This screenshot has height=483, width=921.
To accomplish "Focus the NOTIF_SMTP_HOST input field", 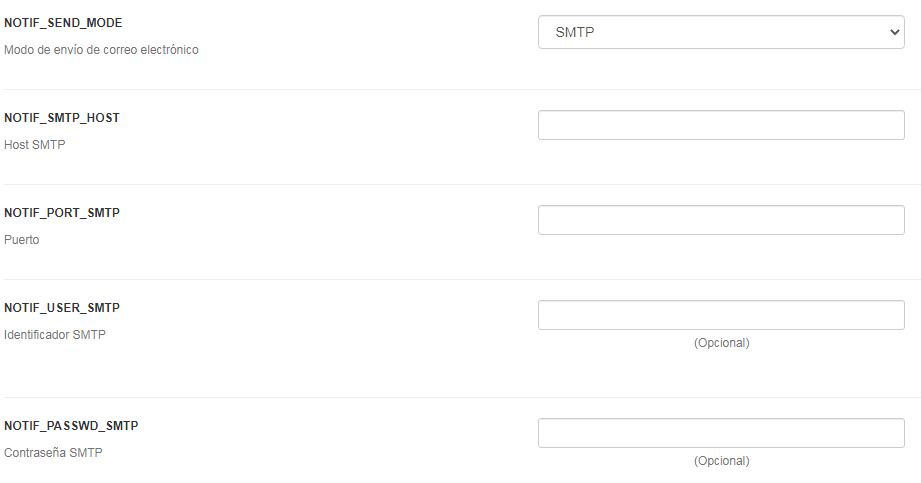I will click(x=721, y=125).
